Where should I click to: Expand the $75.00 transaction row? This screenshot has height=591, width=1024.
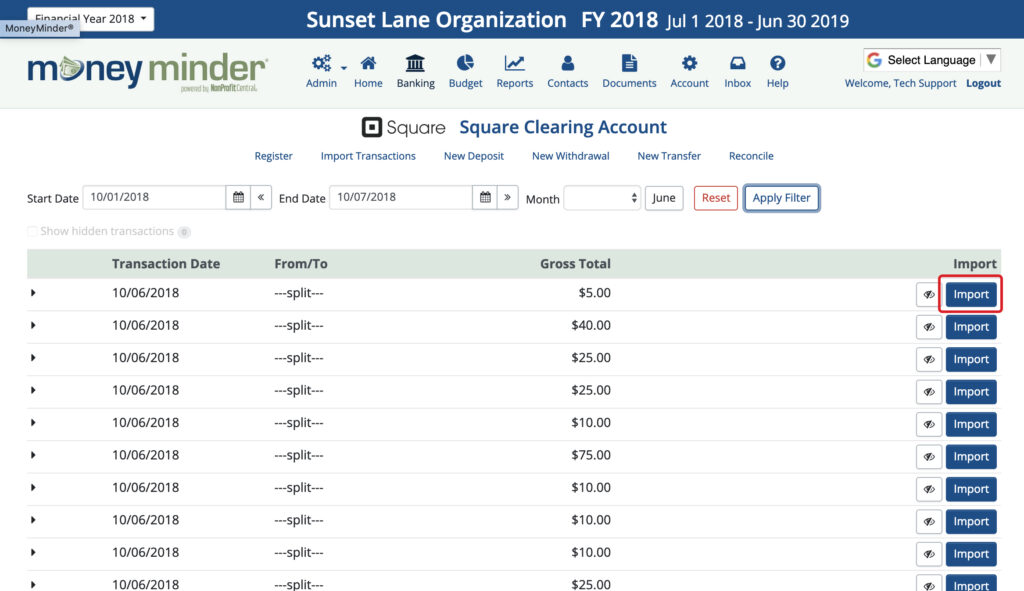[33, 455]
